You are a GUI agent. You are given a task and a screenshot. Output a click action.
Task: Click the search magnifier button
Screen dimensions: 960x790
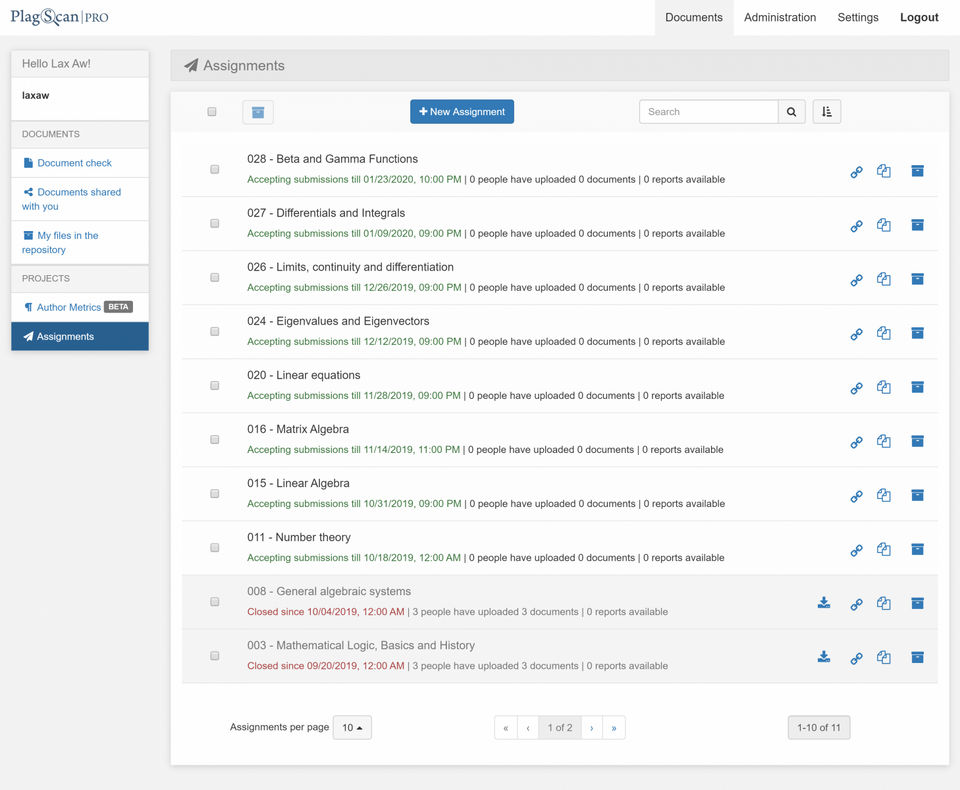(x=791, y=112)
